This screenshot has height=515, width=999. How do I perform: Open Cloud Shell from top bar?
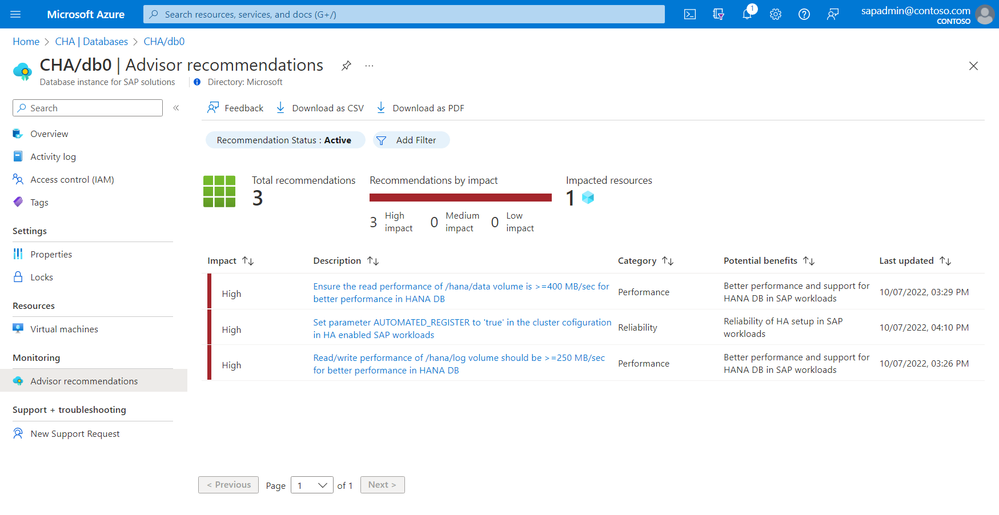(x=689, y=14)
